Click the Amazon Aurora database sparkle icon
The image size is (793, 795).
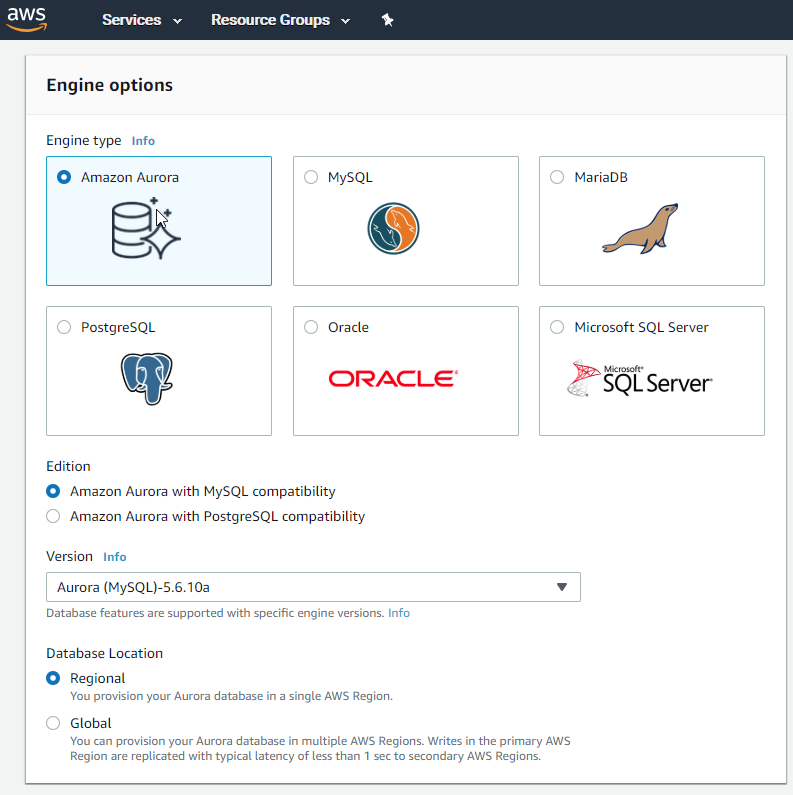point(146,229)
